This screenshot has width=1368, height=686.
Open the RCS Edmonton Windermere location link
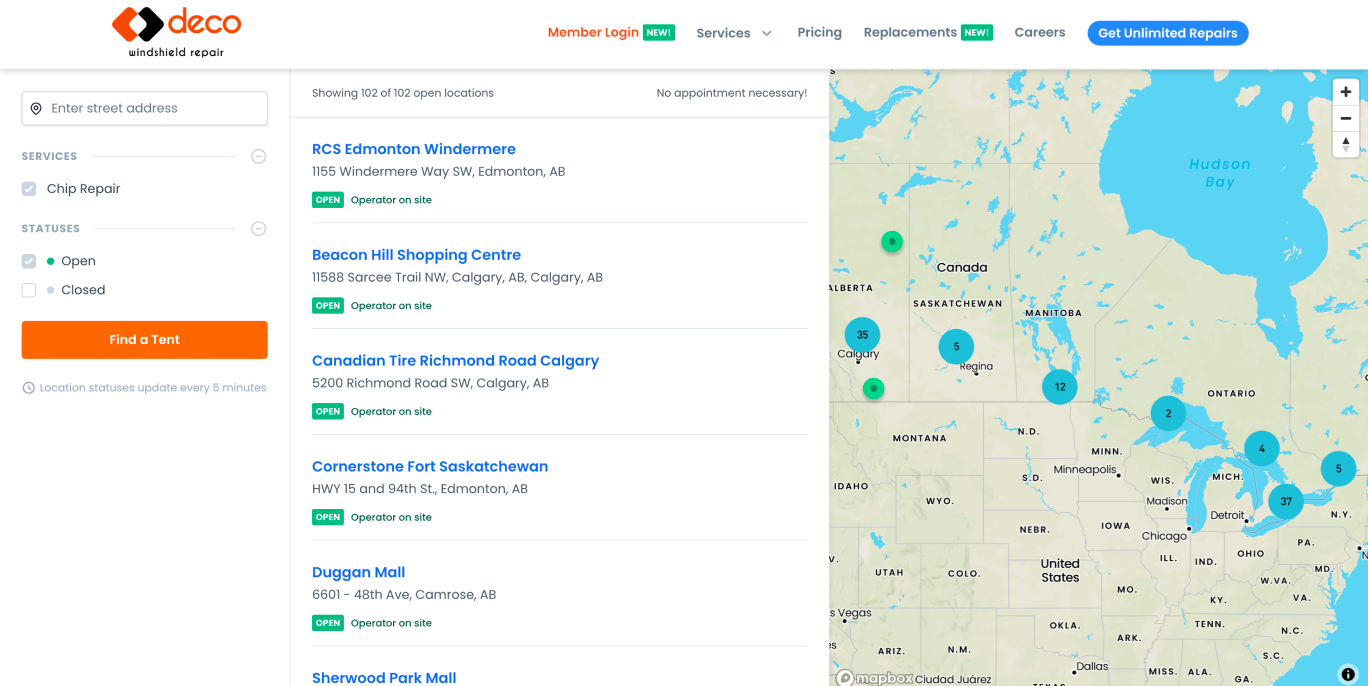413,148
